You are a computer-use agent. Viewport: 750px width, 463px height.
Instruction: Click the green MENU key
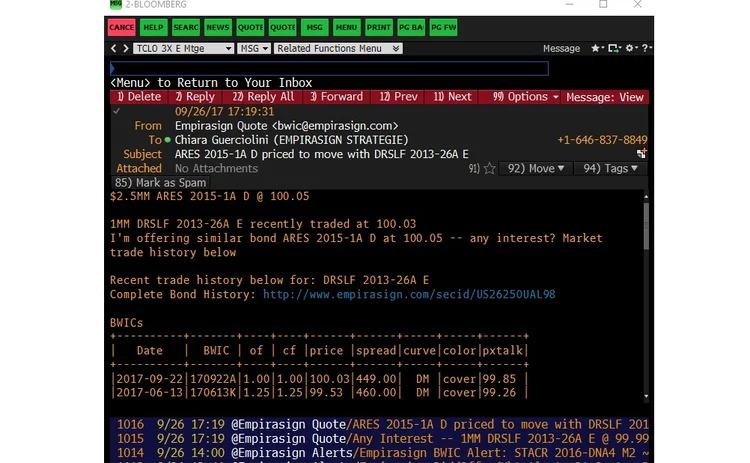click(346, 27)
